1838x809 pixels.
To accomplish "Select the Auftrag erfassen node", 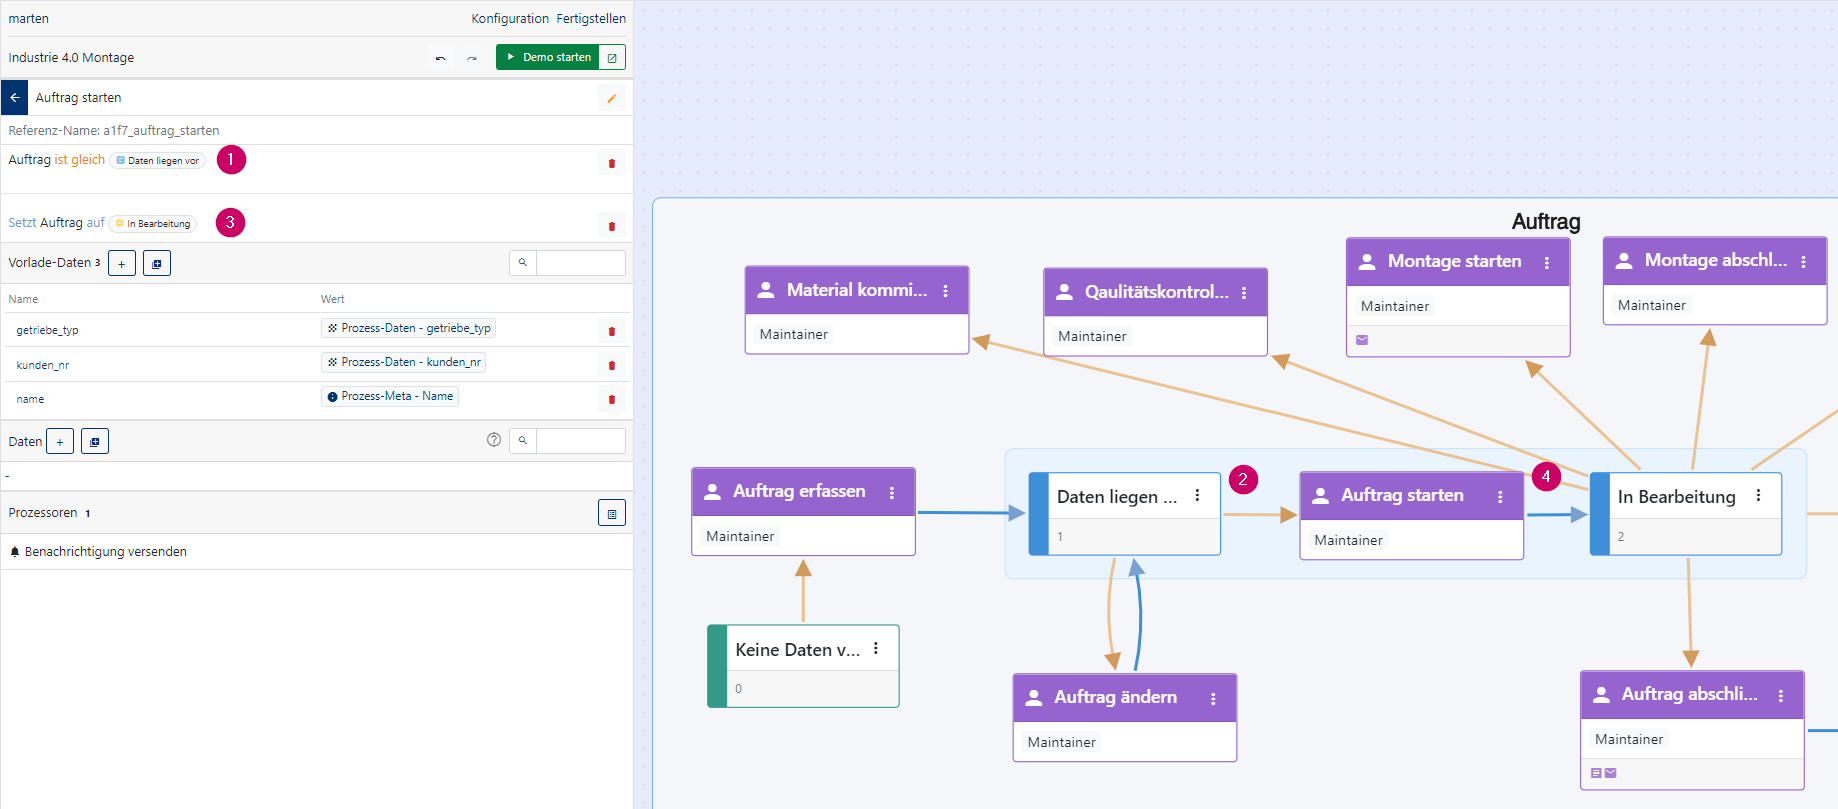I will coord(803,511).
